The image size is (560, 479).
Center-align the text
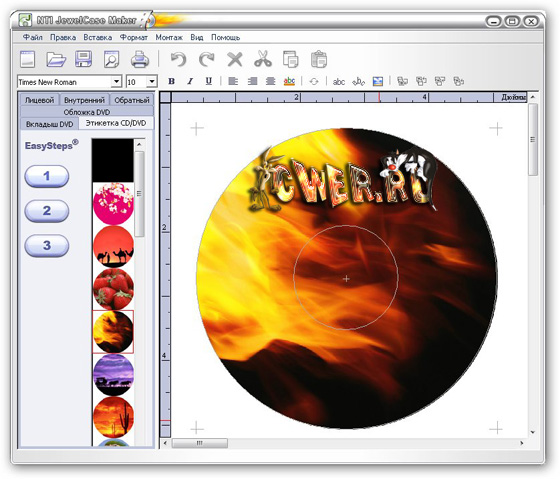pyautogui.click(x=270, y=81)
